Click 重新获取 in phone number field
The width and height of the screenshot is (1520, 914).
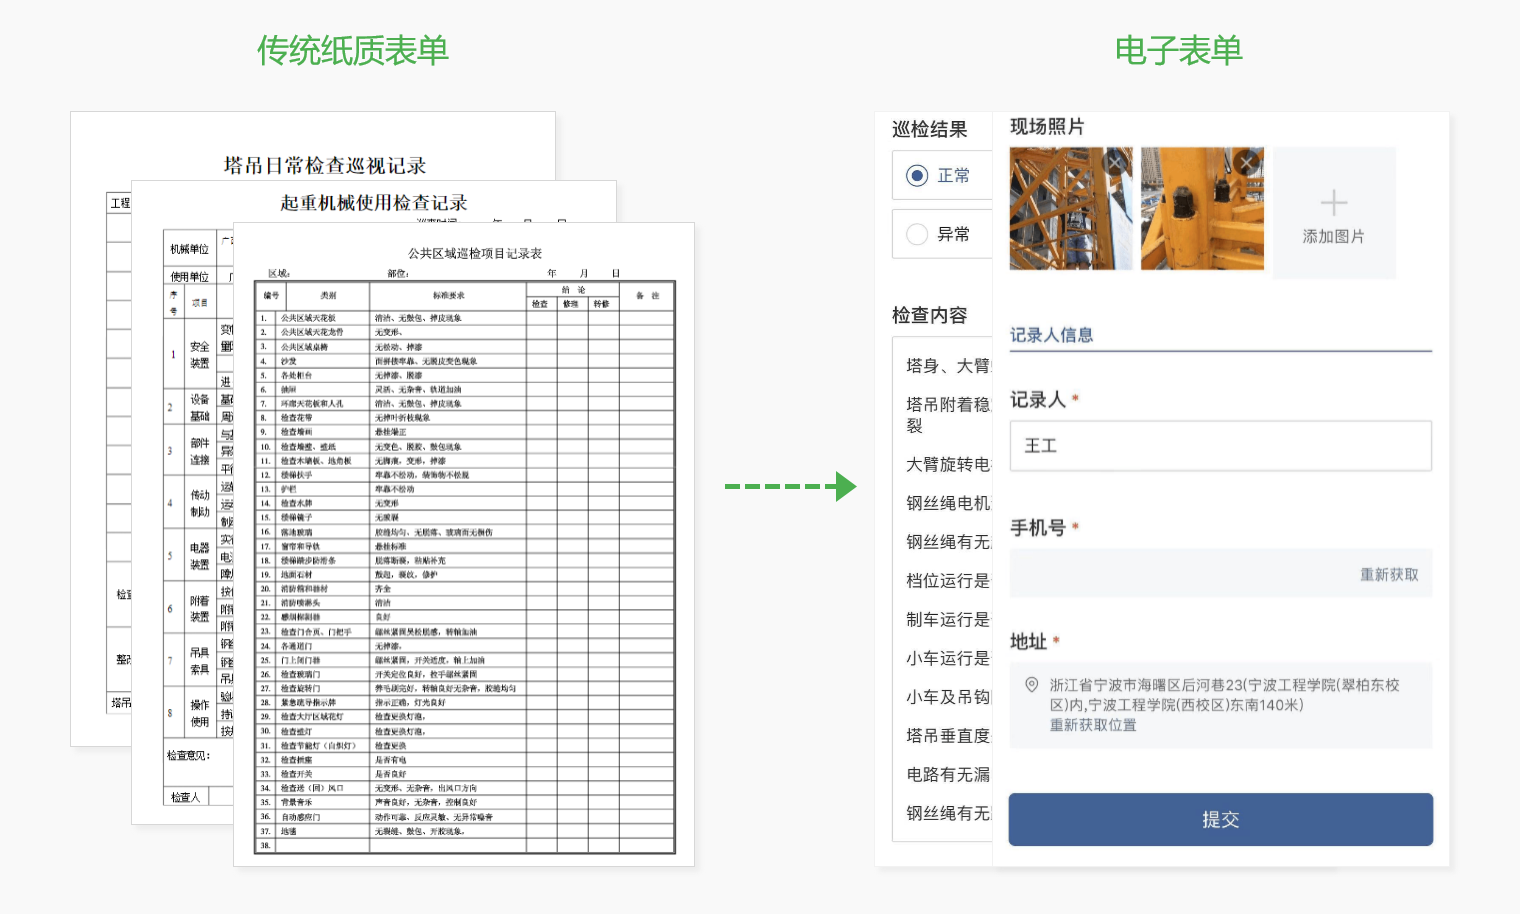pyautogui.click(x=1388, y=575)
